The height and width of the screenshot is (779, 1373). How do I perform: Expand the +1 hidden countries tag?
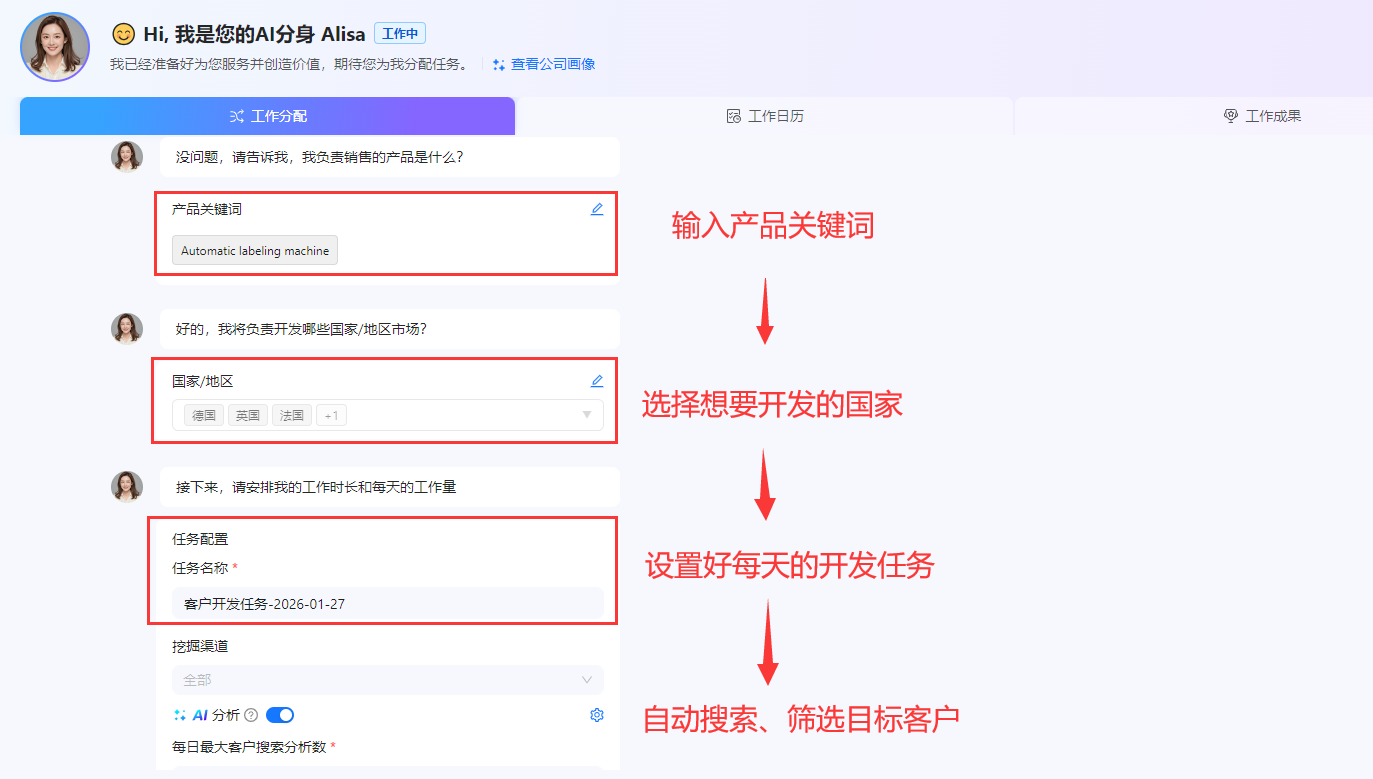tap(331, 415)
